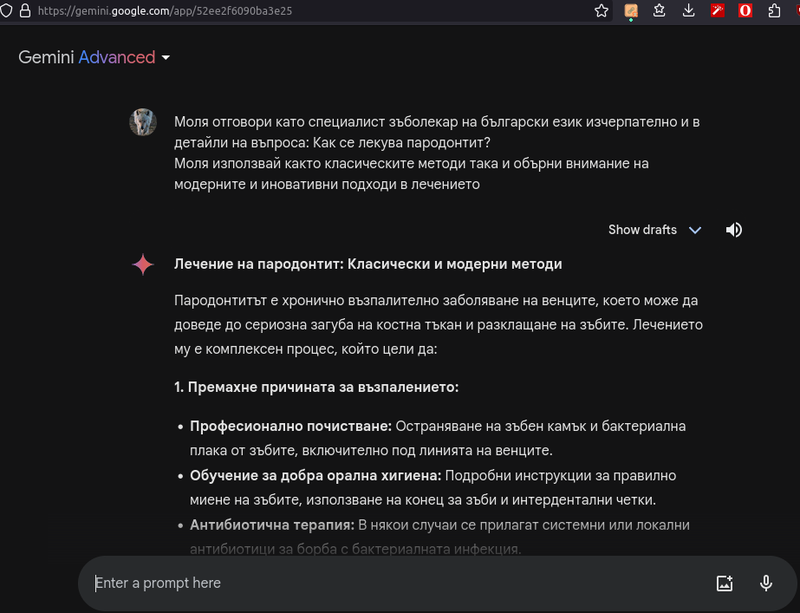This screenshot has height=613, width=800.
Task: Click the response heading "Лечение на пародонтит"
Action: click(x=368, y=264)
